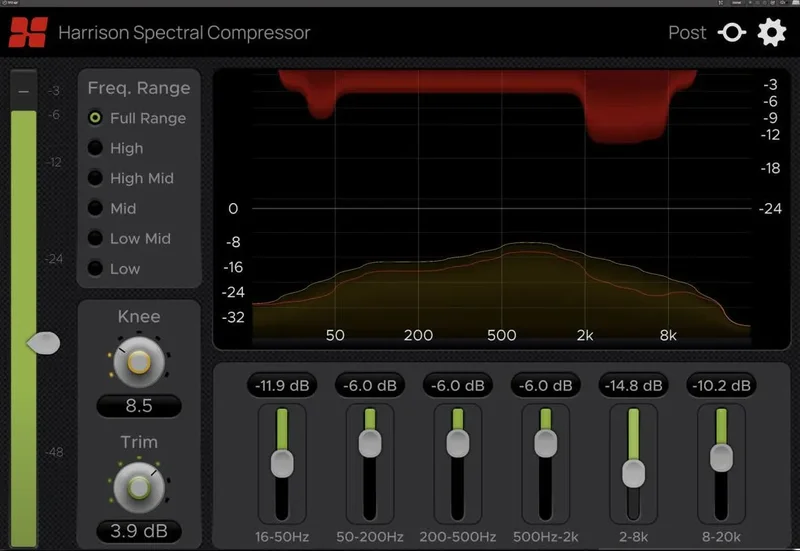Screen dimensions: 800x551
Task: Click the Knee value field 8.5
Action: [x=139, y=406]
